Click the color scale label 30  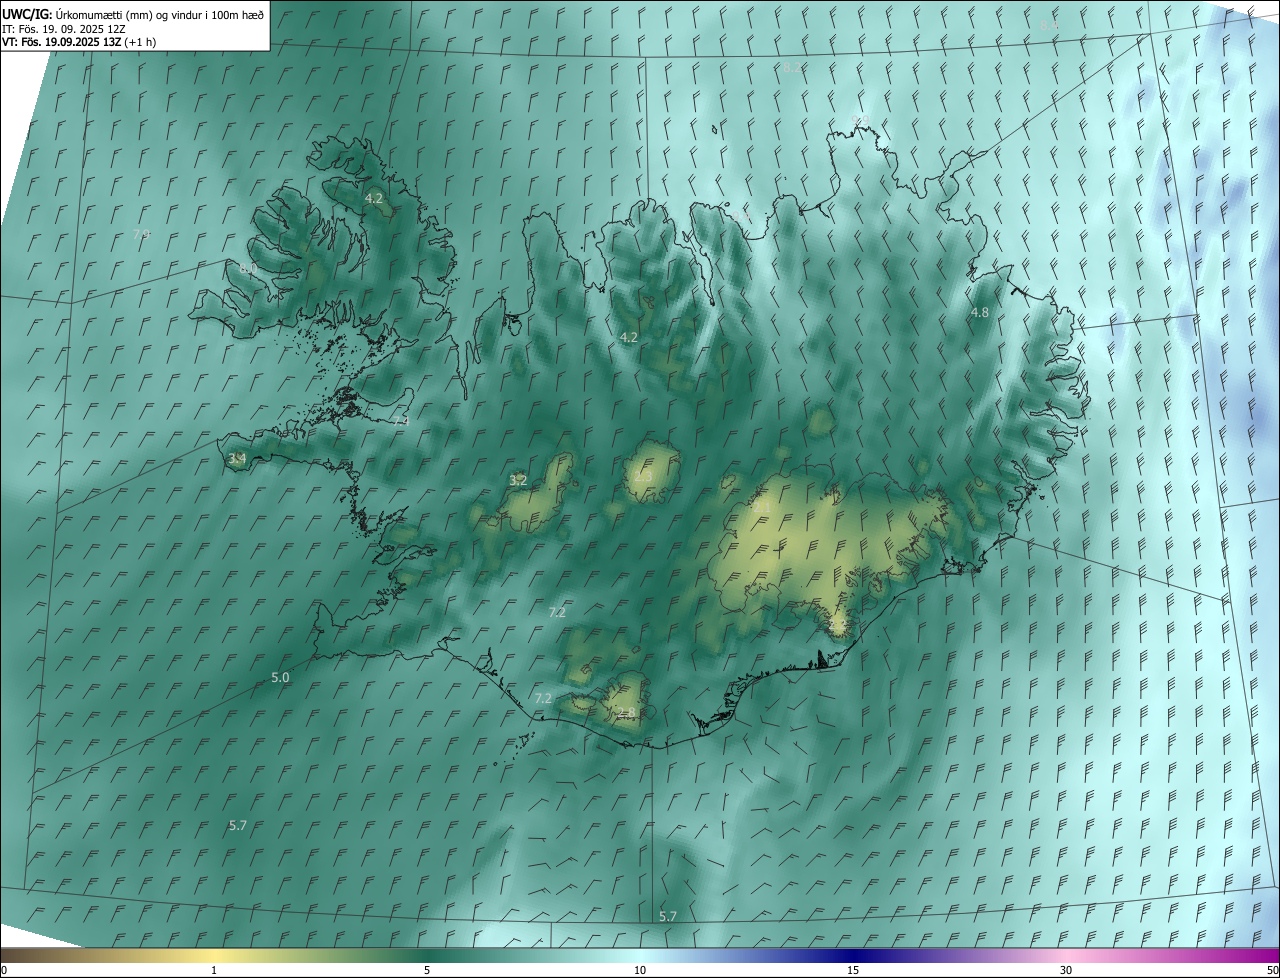(x=1066, y=970)
